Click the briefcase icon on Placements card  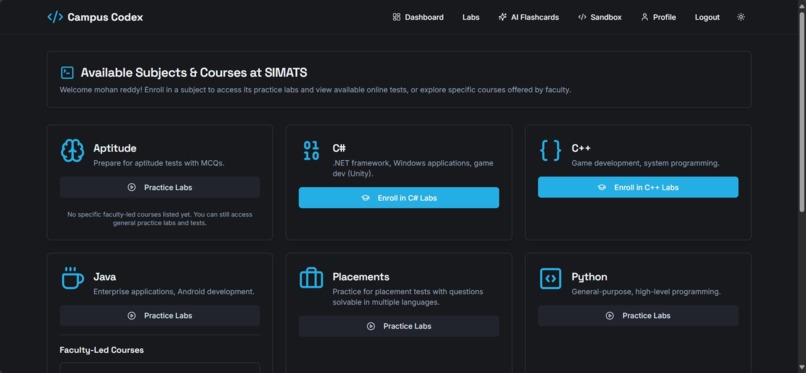[311, 278]
